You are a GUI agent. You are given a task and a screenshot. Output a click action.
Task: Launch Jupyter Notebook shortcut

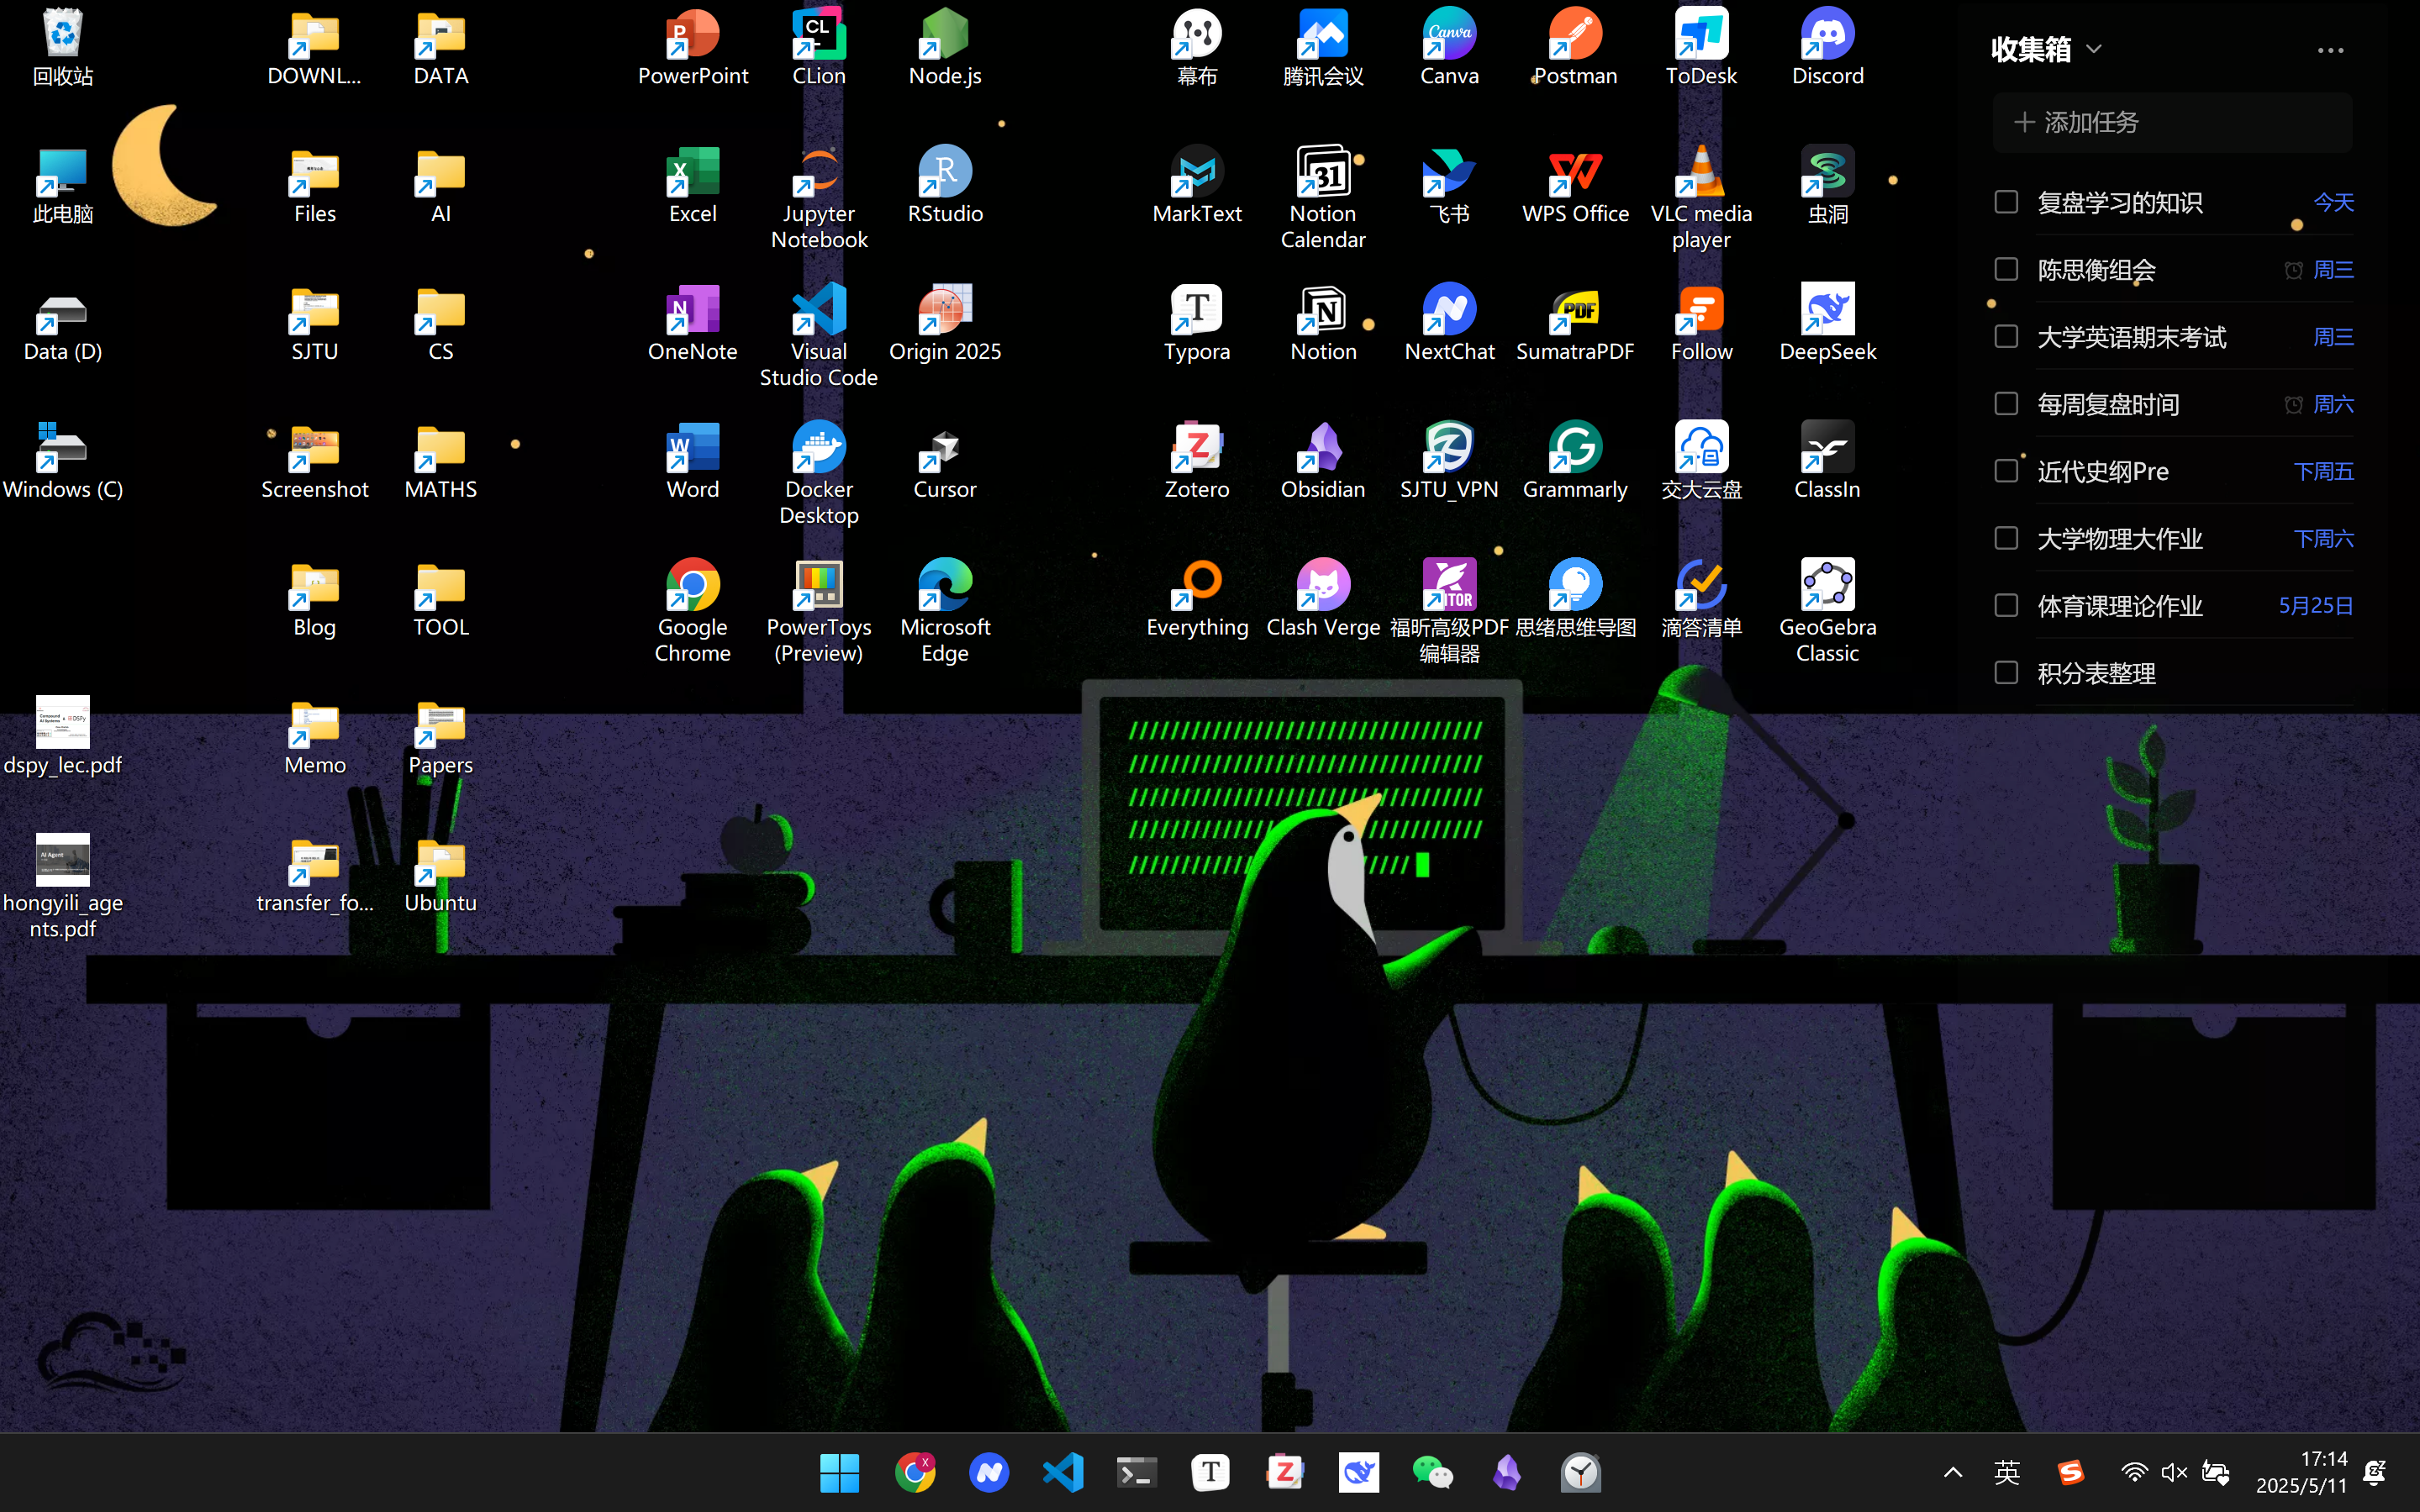coord(819,198)
